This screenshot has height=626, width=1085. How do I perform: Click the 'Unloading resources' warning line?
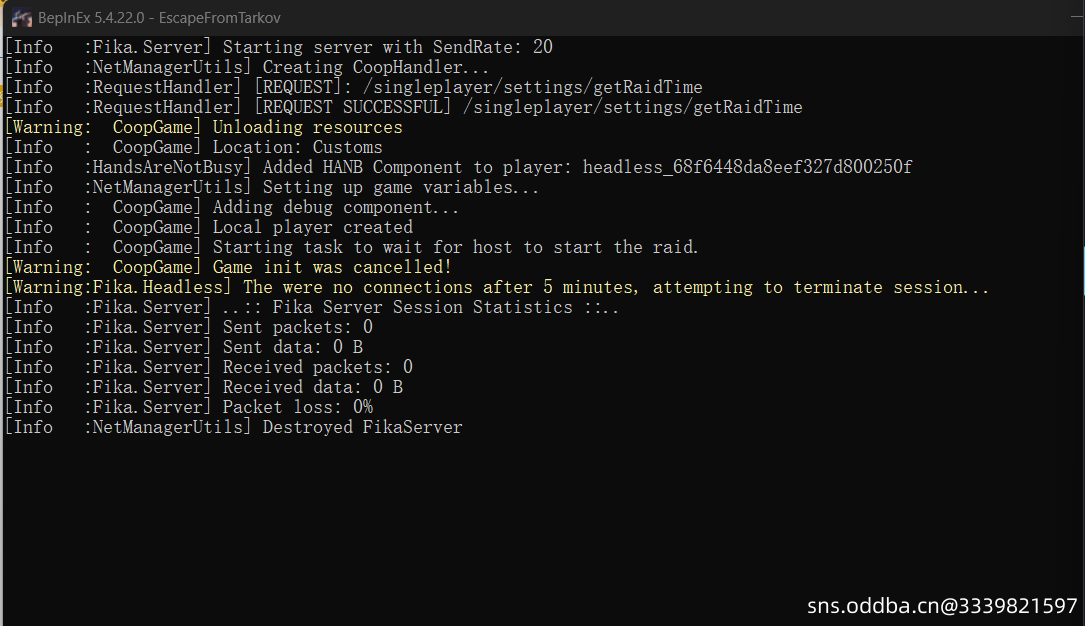(x=307, y=127)
